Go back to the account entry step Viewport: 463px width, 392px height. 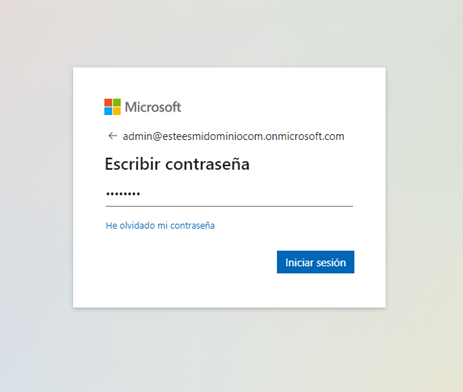coord(113,136)
